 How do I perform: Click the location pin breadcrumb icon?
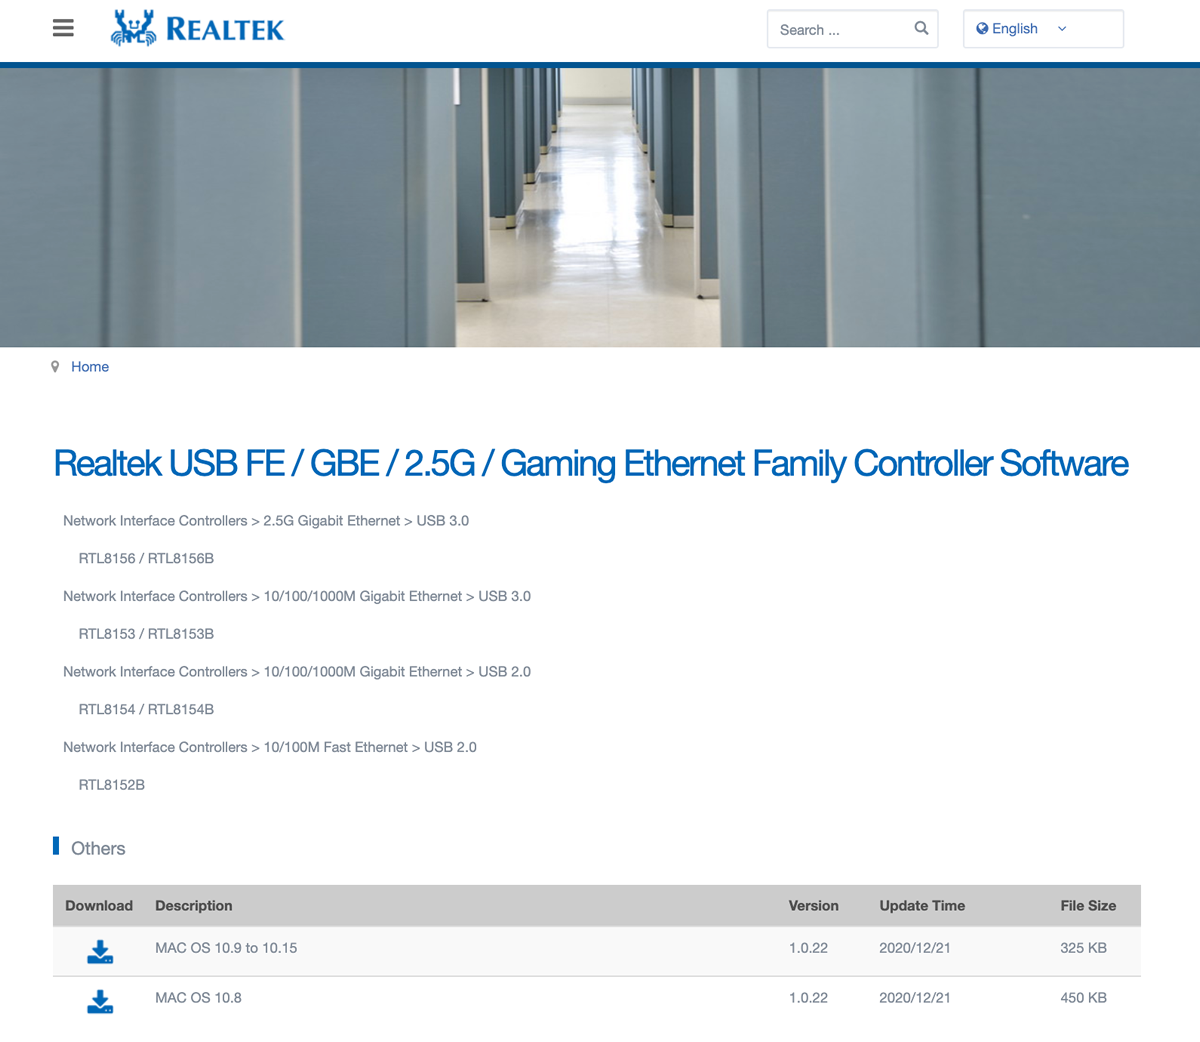55,367
